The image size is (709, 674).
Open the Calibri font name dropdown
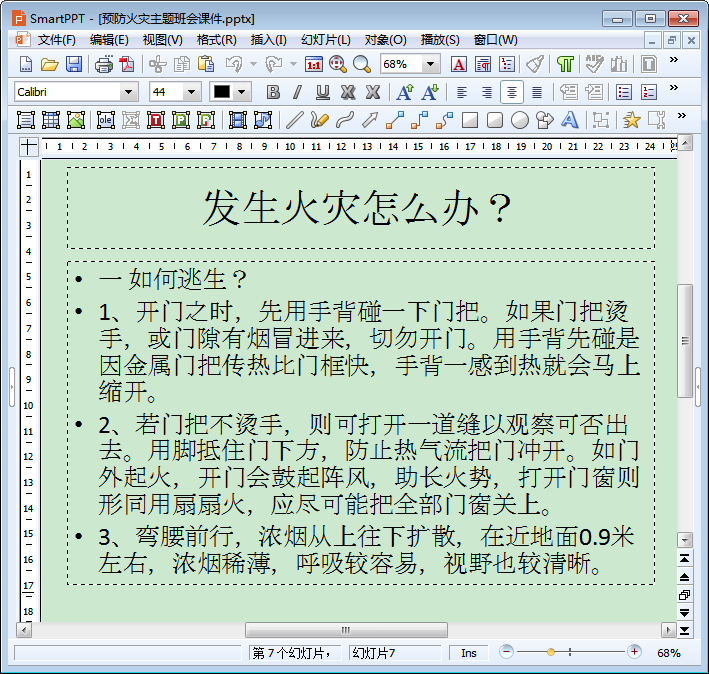(129, 92)
